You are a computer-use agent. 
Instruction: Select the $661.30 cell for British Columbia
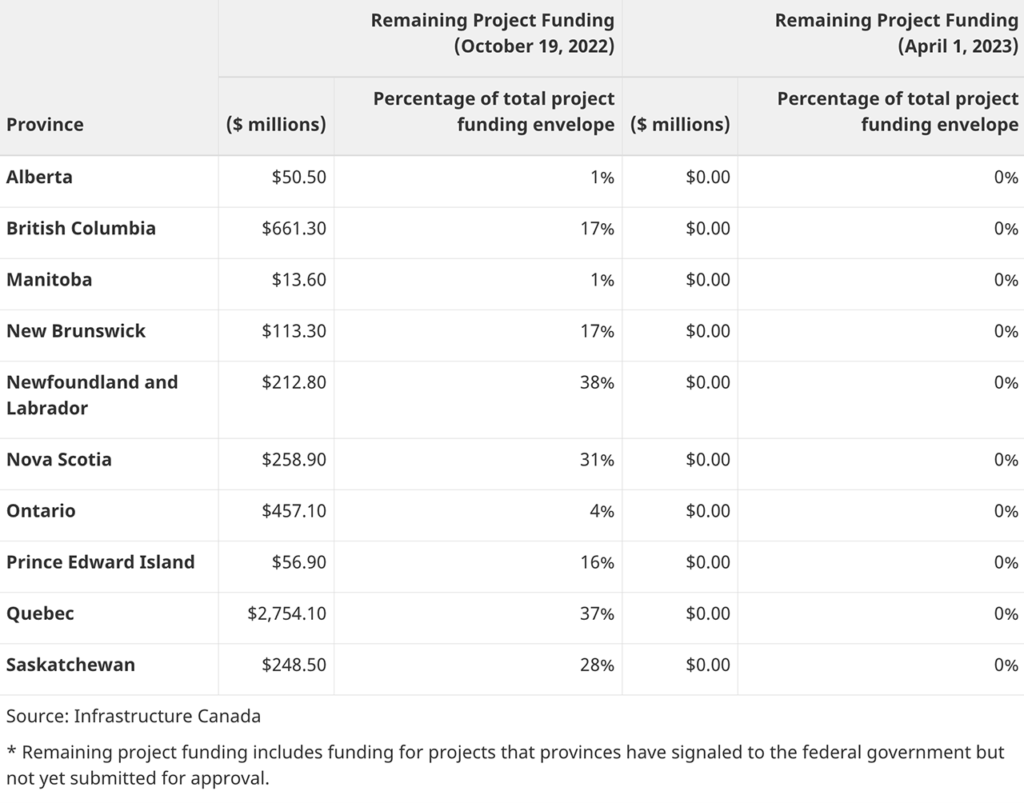(x=294, y=229)
